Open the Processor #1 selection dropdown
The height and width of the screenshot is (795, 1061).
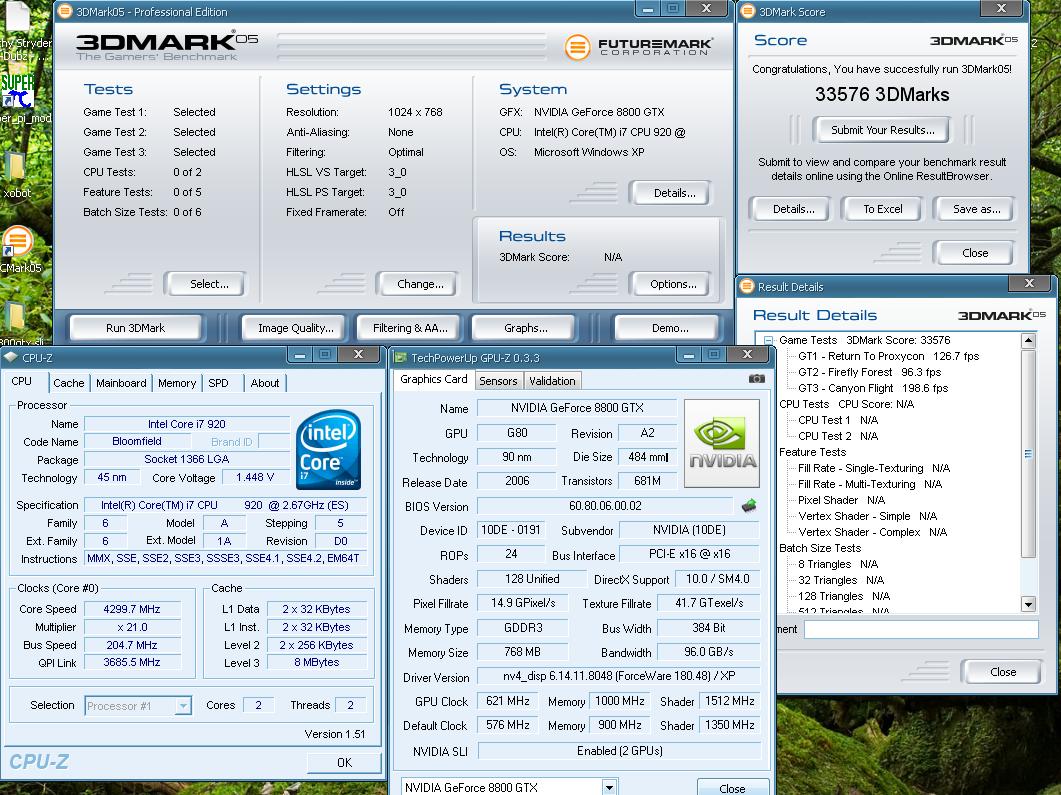coord(183,706)
